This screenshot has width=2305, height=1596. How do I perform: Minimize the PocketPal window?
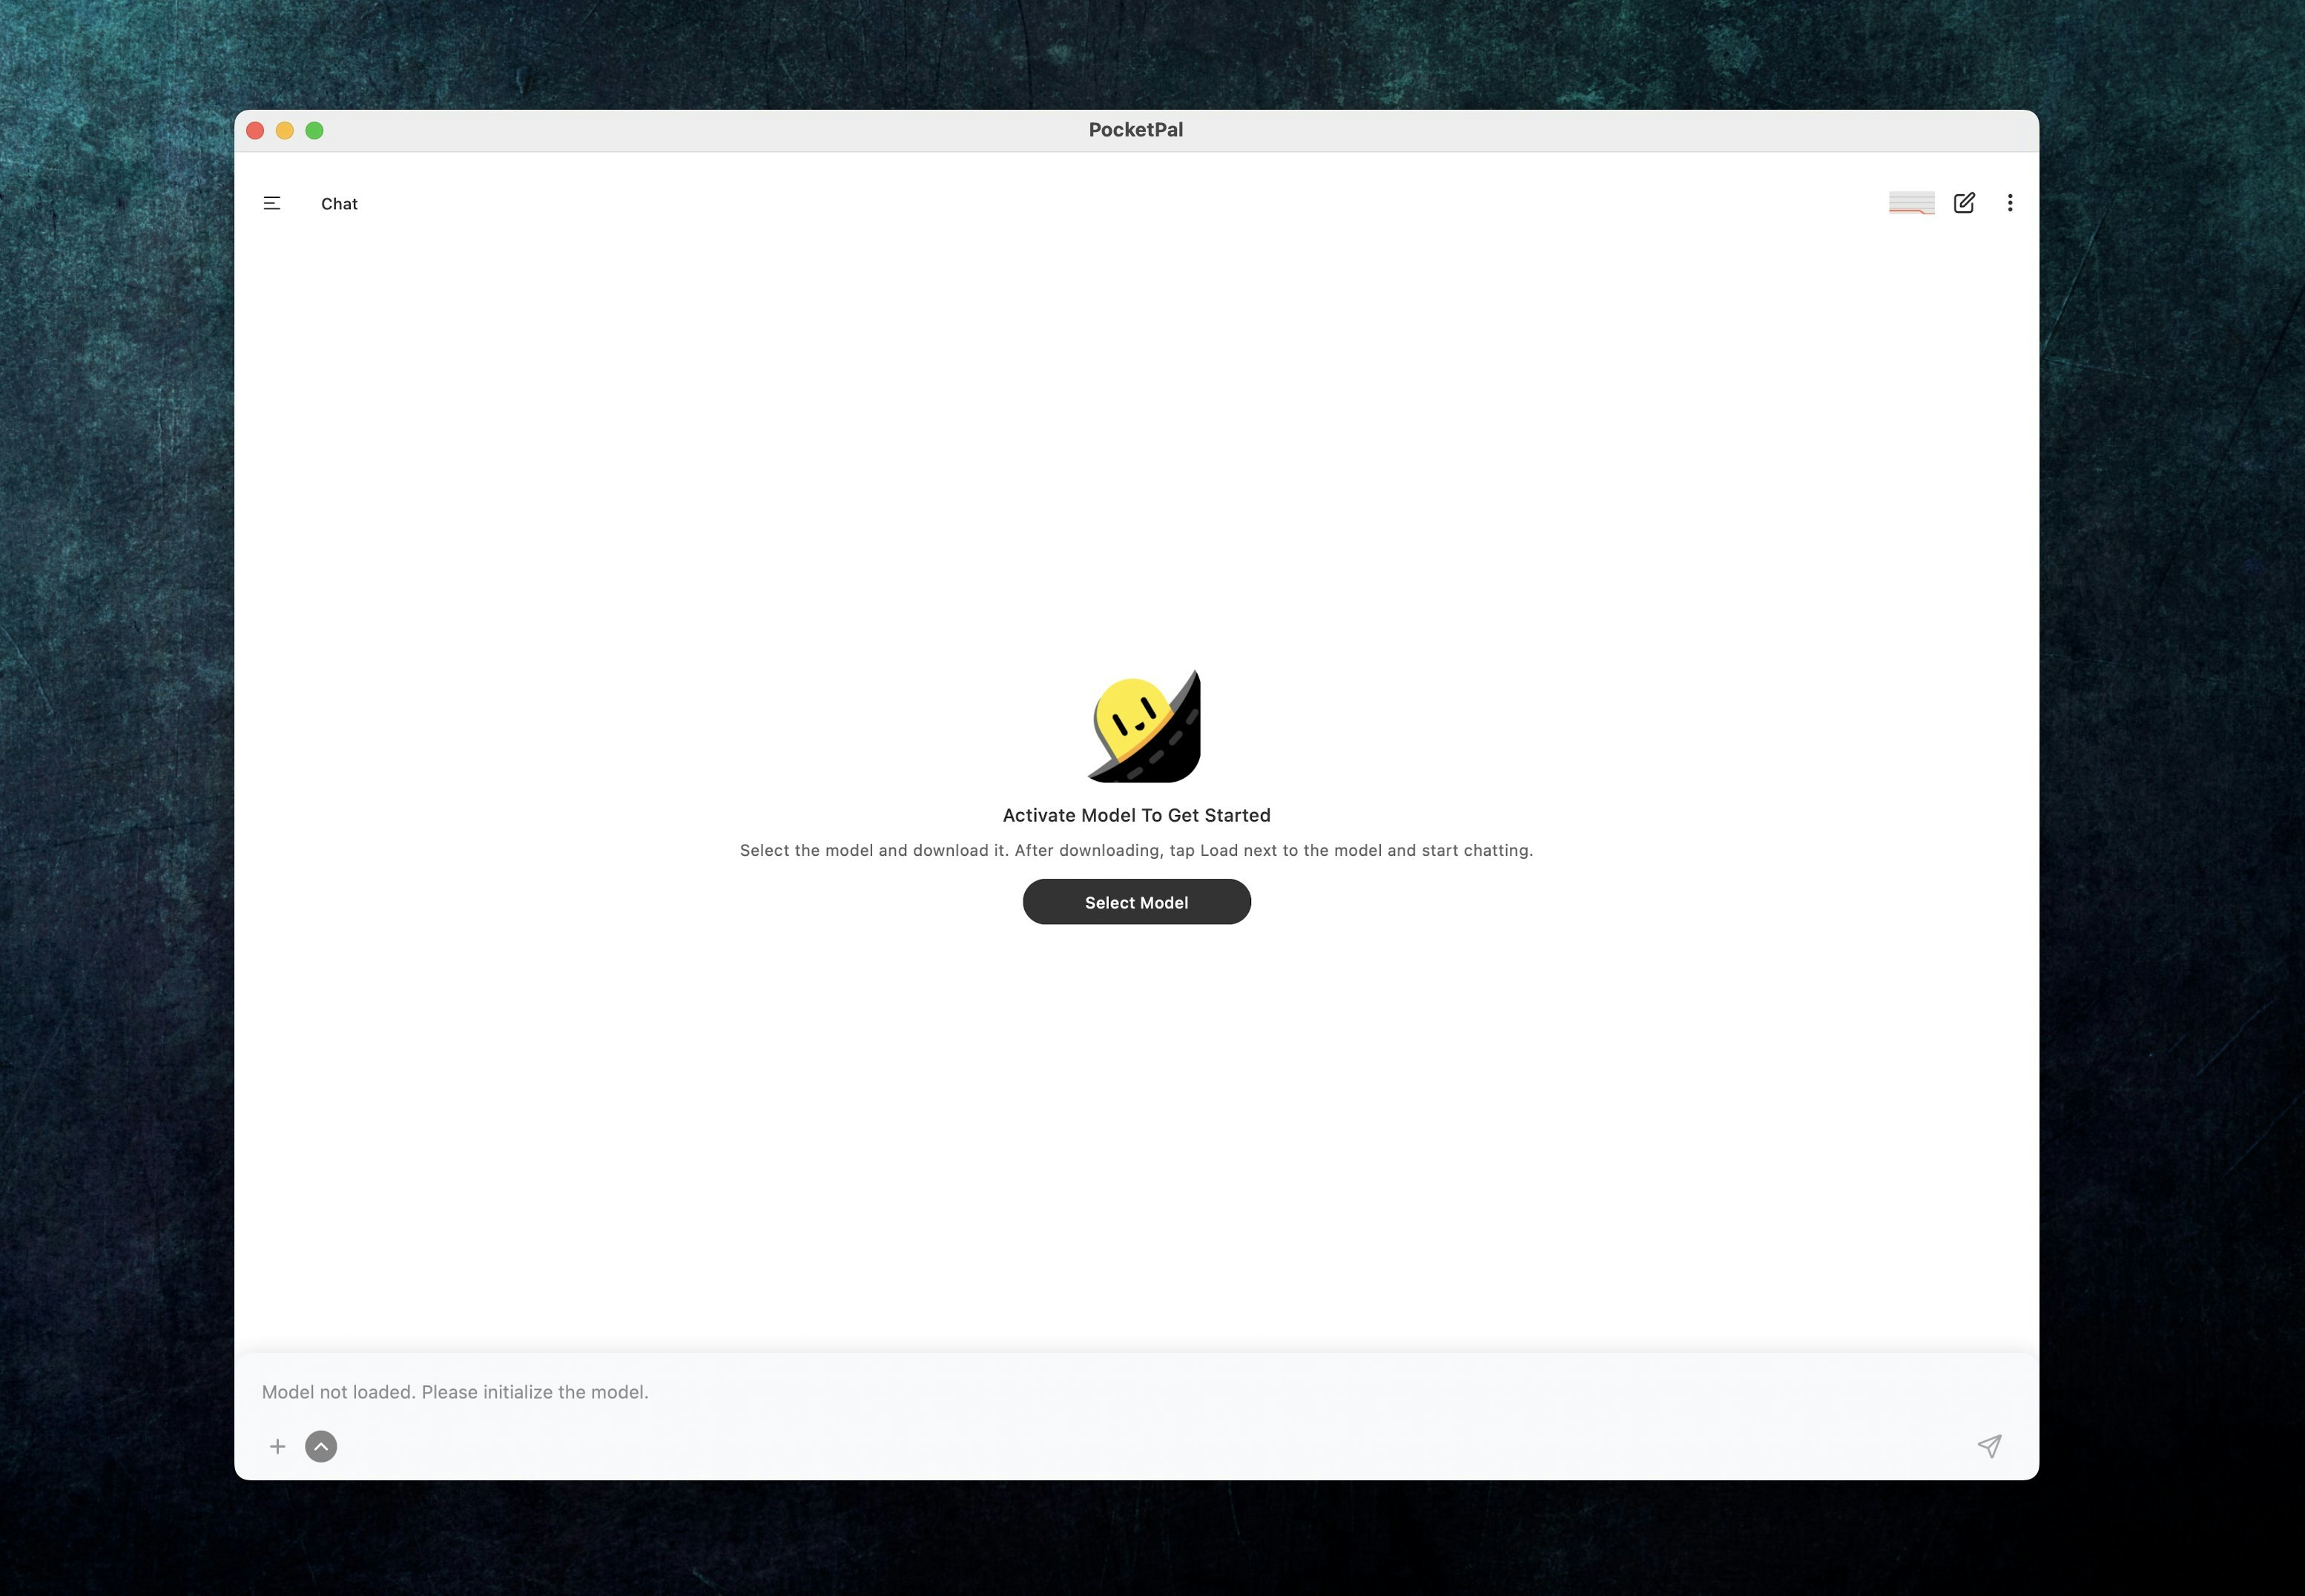pyautogui.click(x=285, y=130)
